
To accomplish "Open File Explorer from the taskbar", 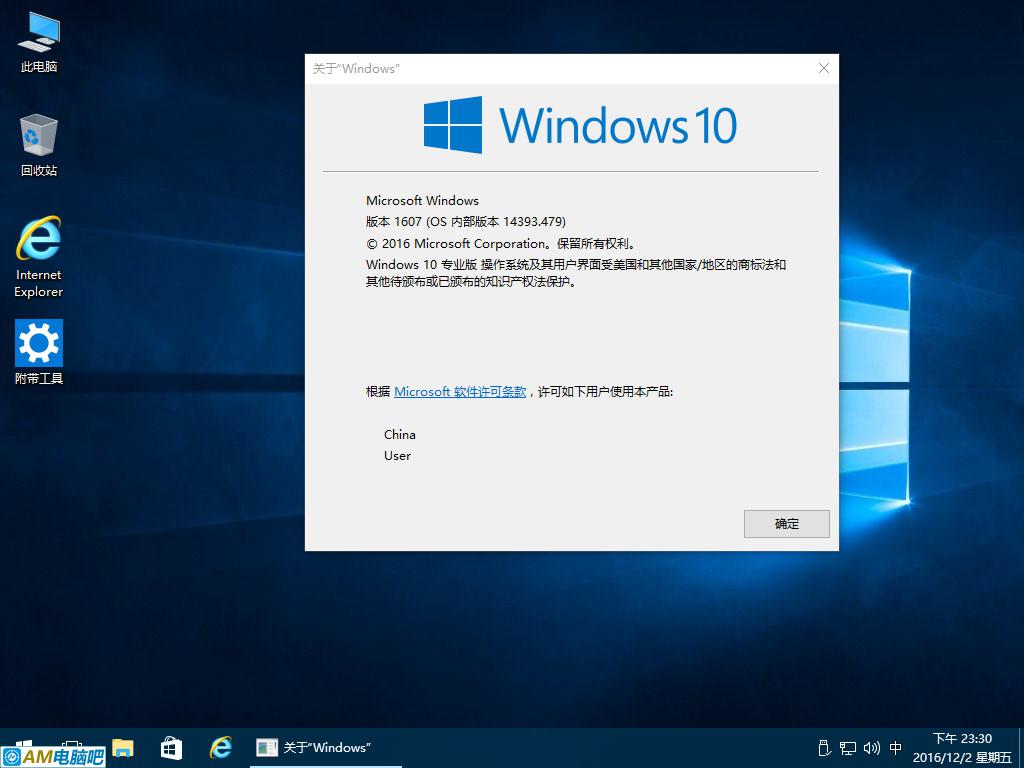I will tap(123, 748).
